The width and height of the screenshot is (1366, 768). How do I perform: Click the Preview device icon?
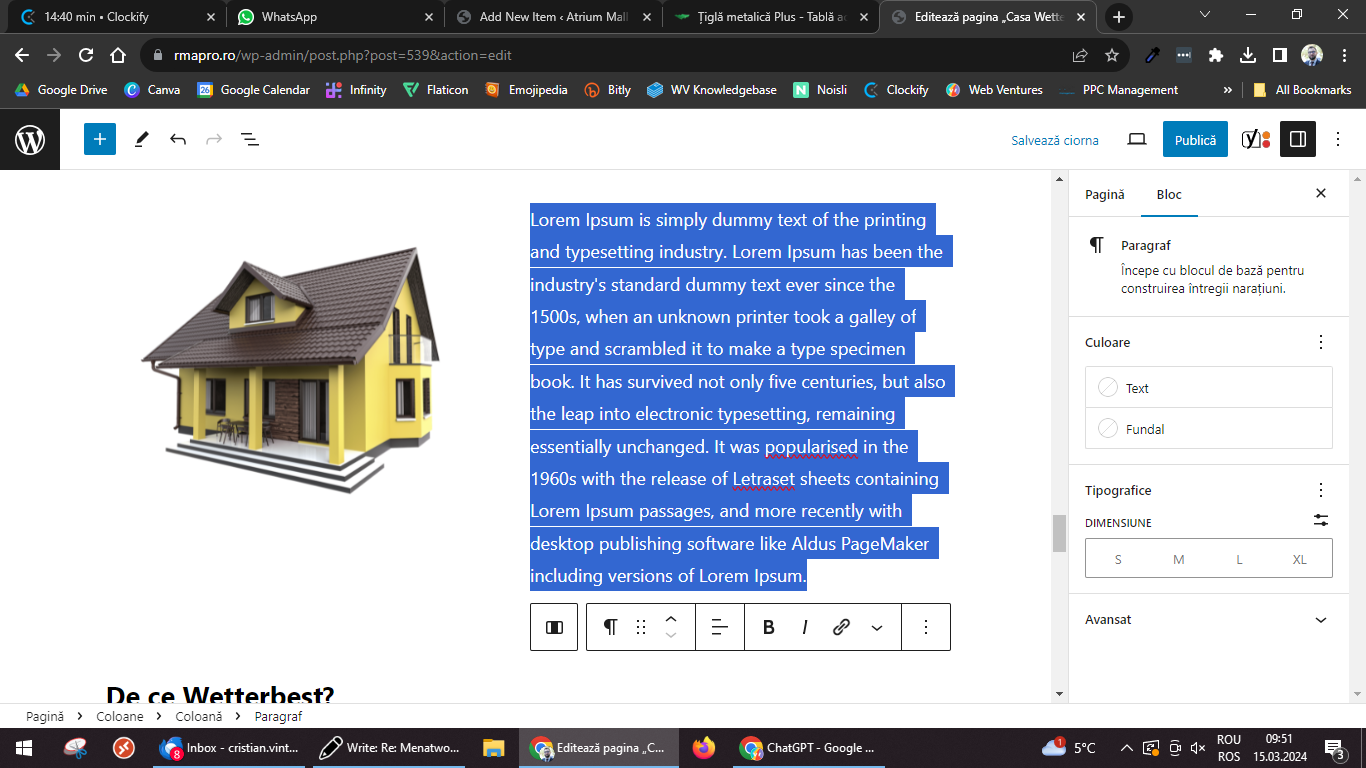click(x=1136, y=139)
